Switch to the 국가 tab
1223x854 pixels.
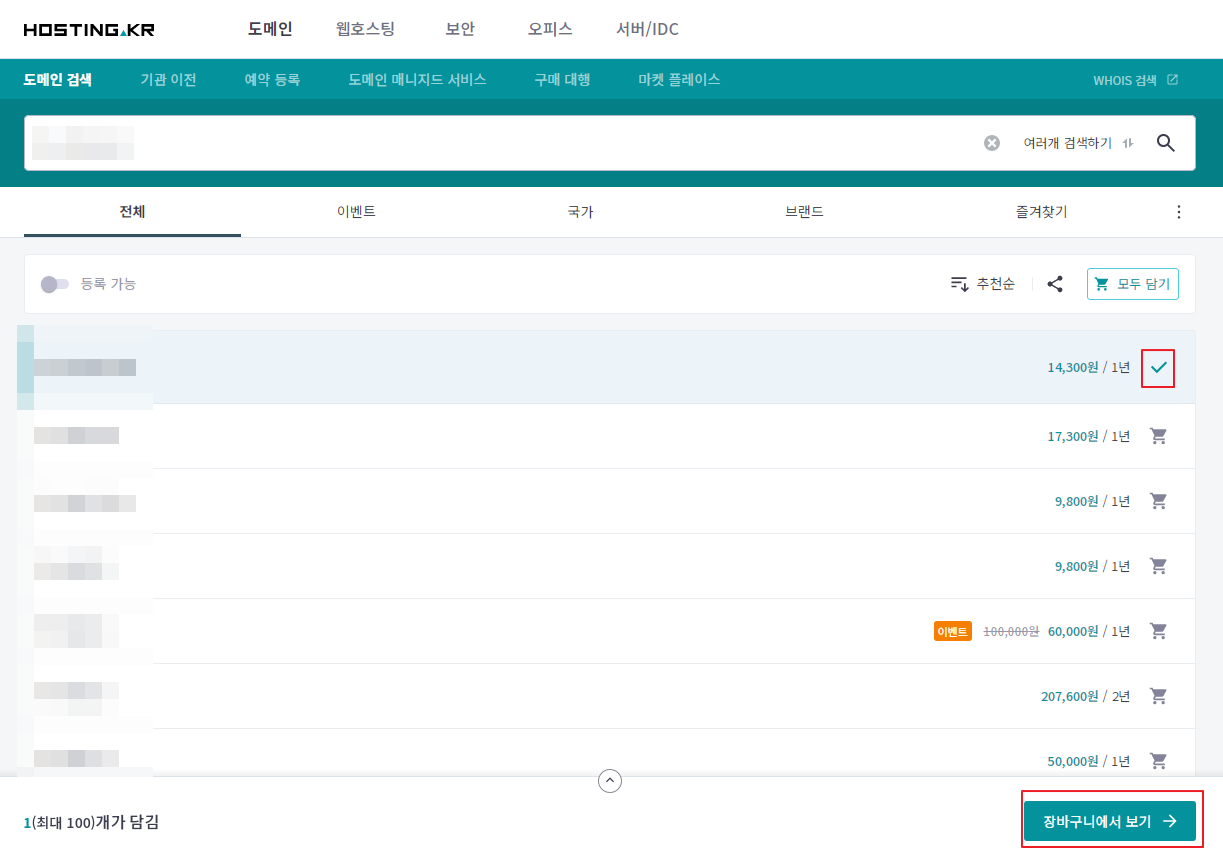pyautogui.click(x=580, y=212)
